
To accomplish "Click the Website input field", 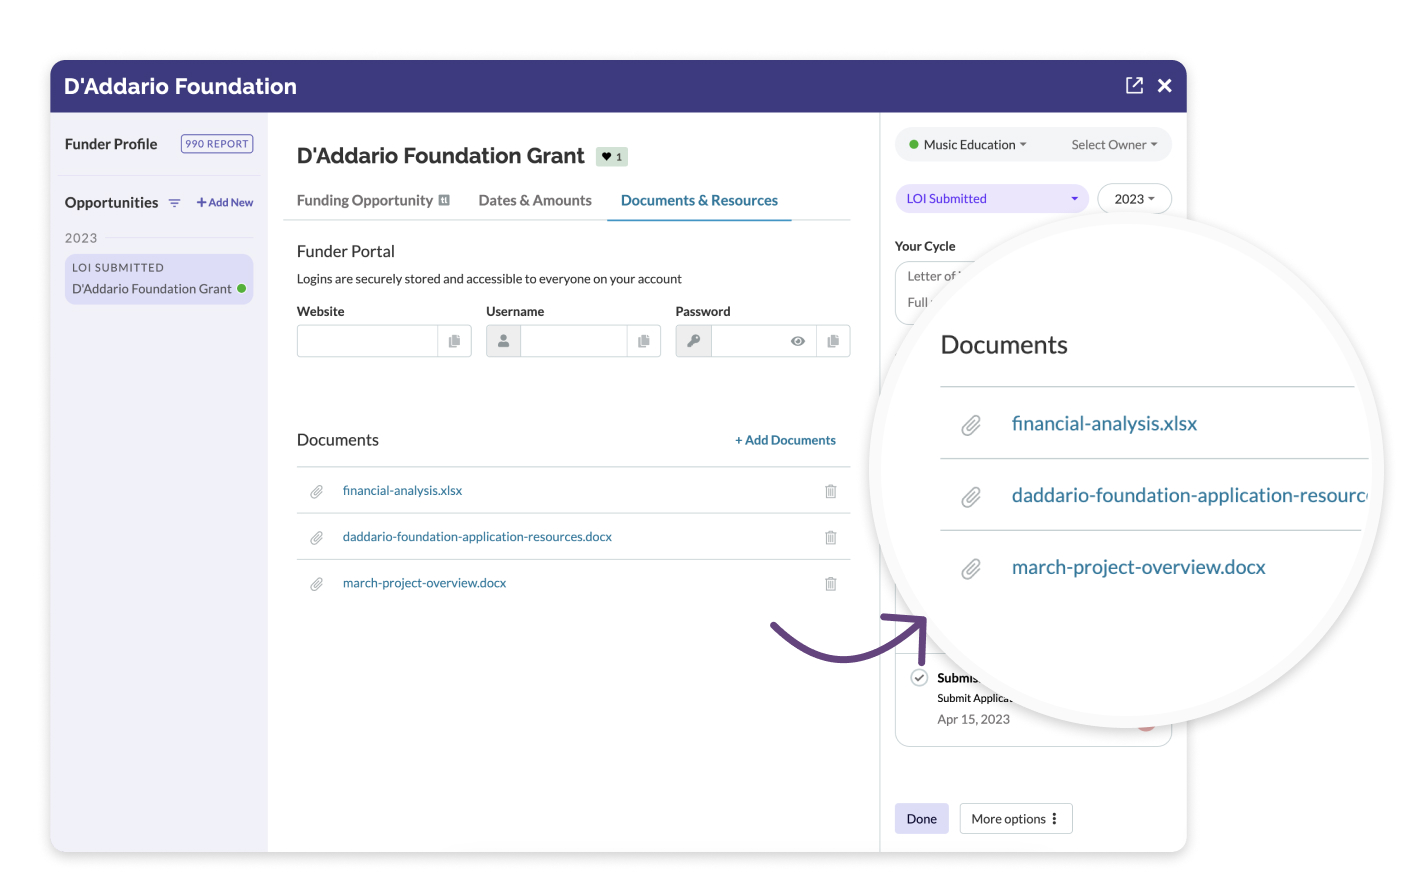I will (367, 341).
